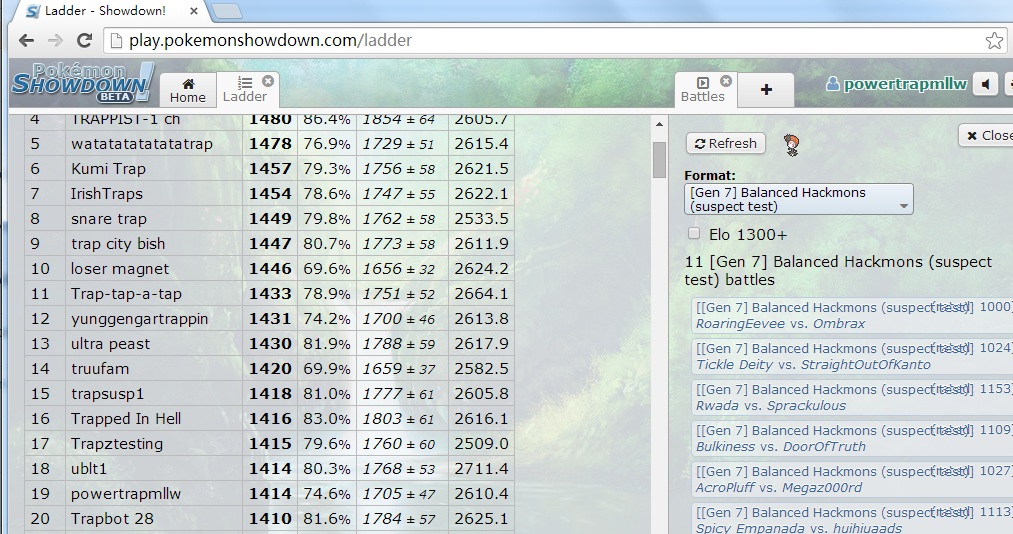Click GXE value 69.6%
Image resolution: width=1013 pixels, height=534 pixels.
[327, 269]
